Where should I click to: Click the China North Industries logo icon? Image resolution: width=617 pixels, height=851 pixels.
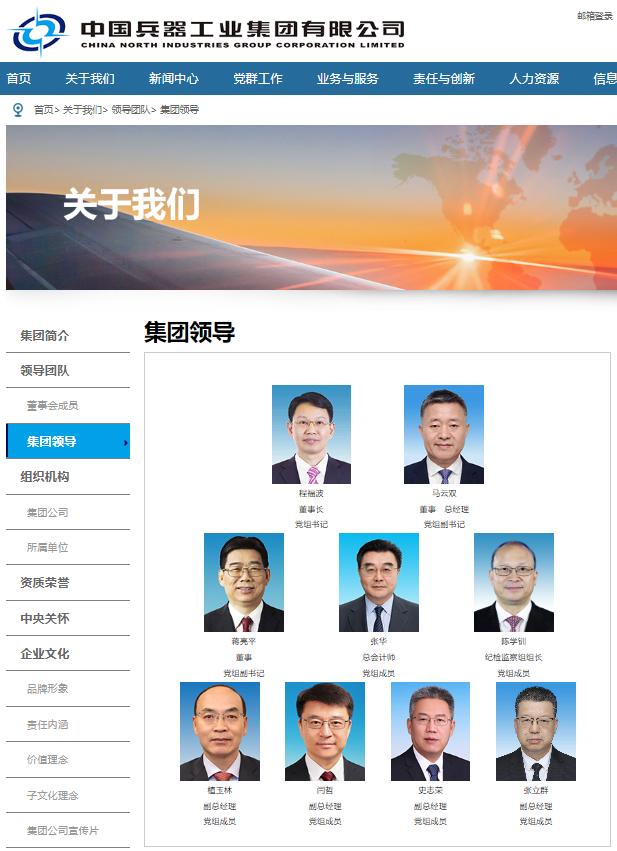point(40,33)
